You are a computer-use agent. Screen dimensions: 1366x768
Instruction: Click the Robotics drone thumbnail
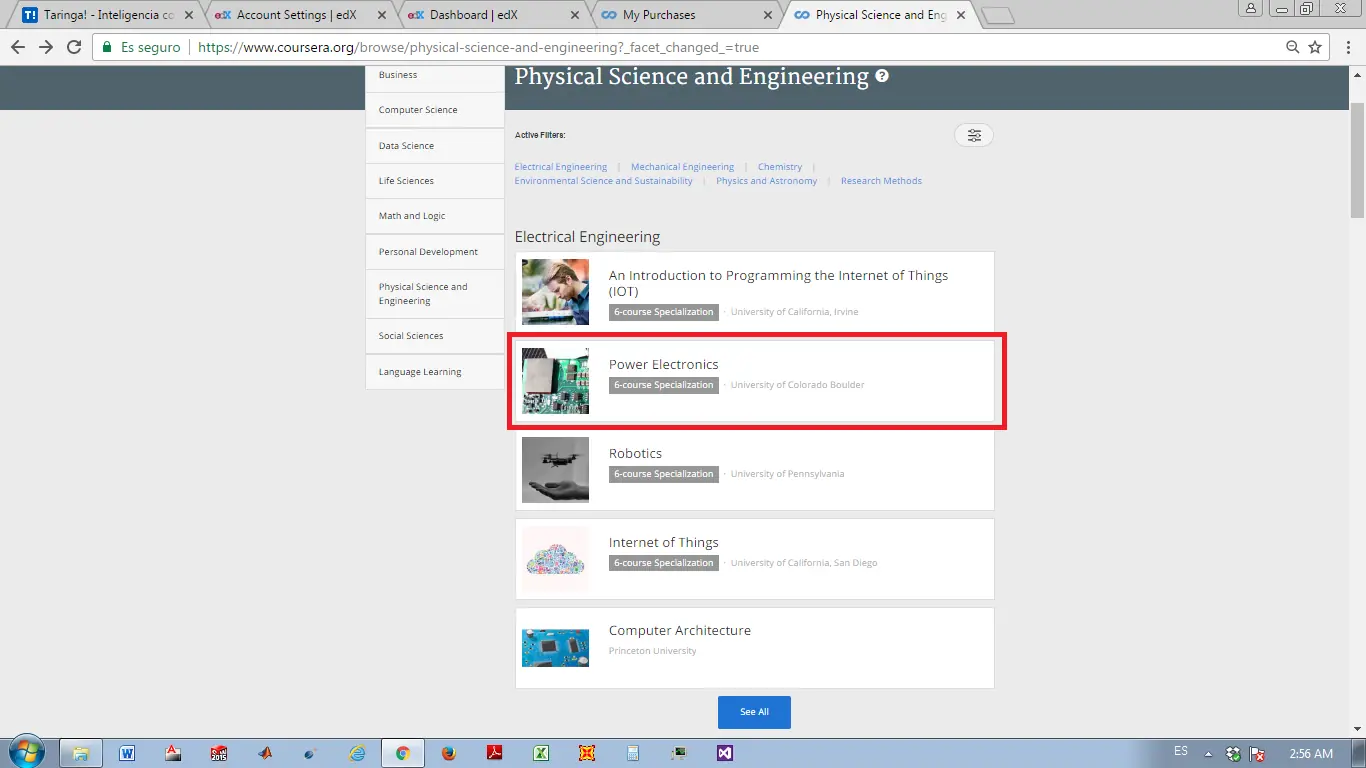555,470
